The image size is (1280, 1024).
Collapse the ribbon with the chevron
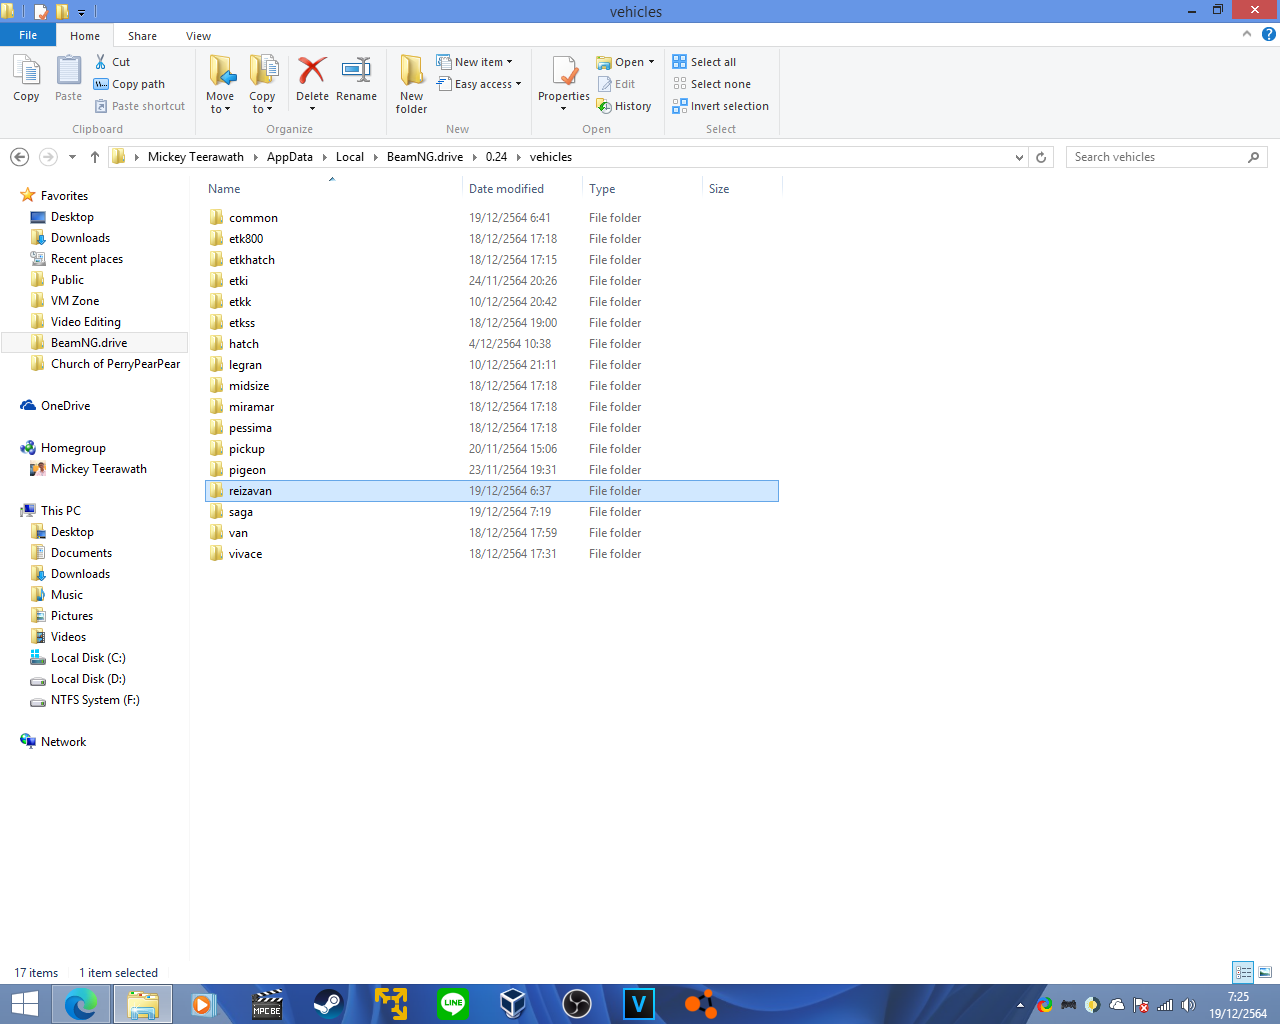tap(1247, 34)
